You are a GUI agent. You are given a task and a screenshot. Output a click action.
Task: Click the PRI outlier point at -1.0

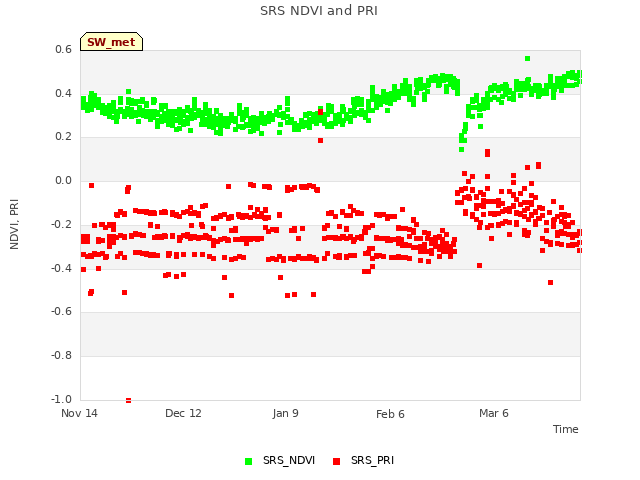(x=129, y=400)
